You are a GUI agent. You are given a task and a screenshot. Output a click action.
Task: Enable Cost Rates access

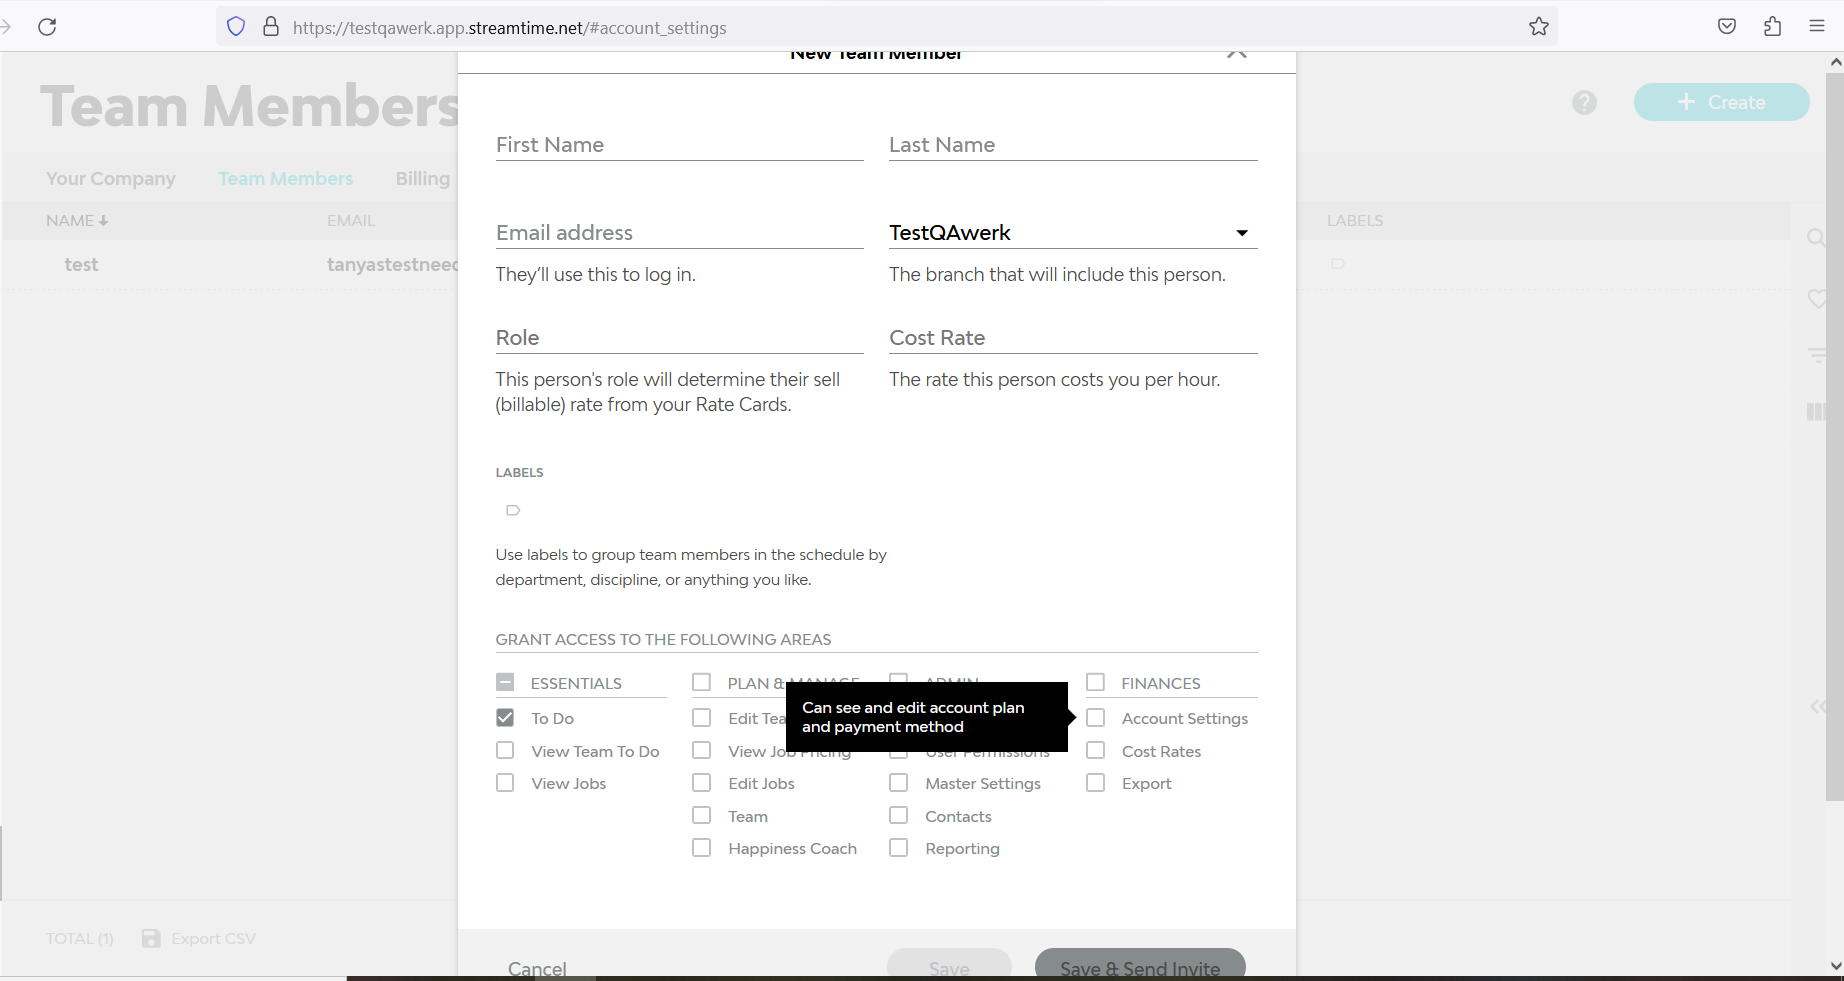1096,751
